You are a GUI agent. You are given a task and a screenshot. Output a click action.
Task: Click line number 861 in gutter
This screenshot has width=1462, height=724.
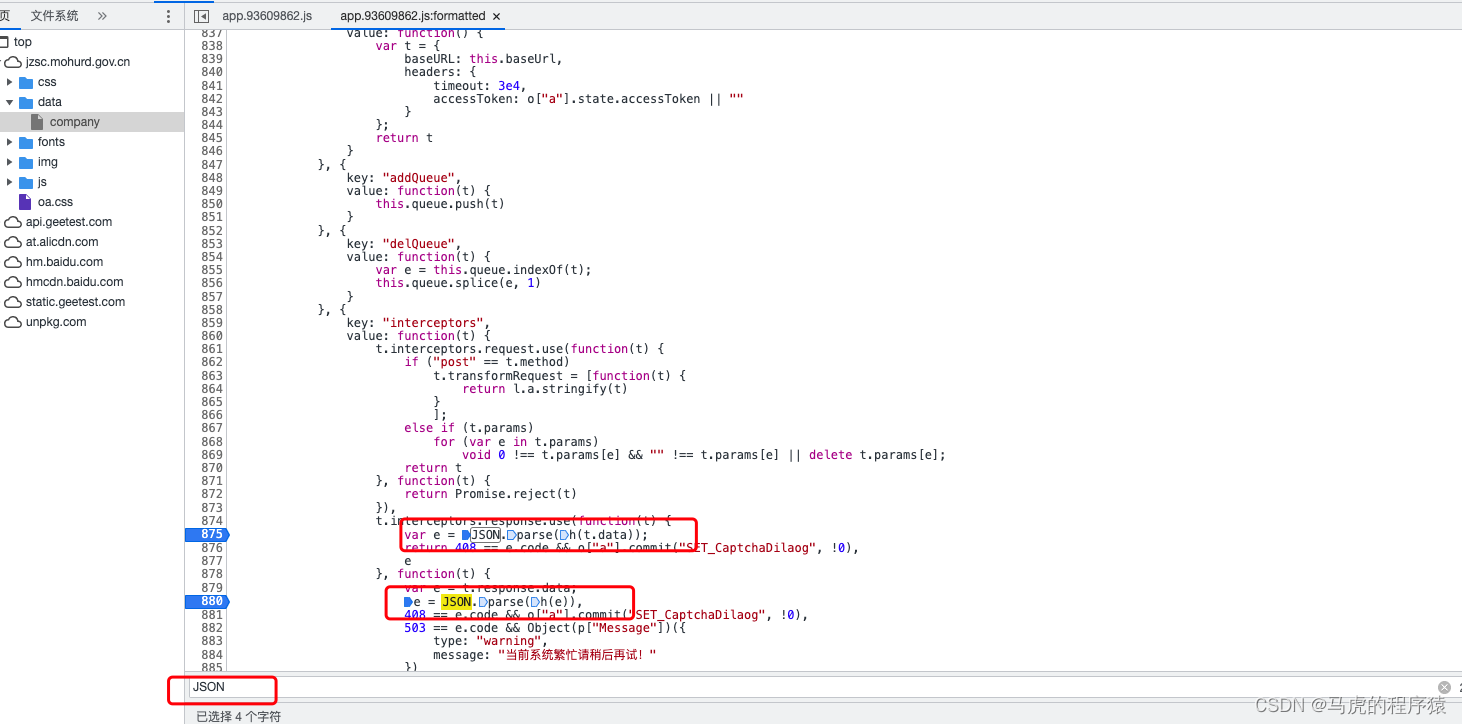(211, 349)
